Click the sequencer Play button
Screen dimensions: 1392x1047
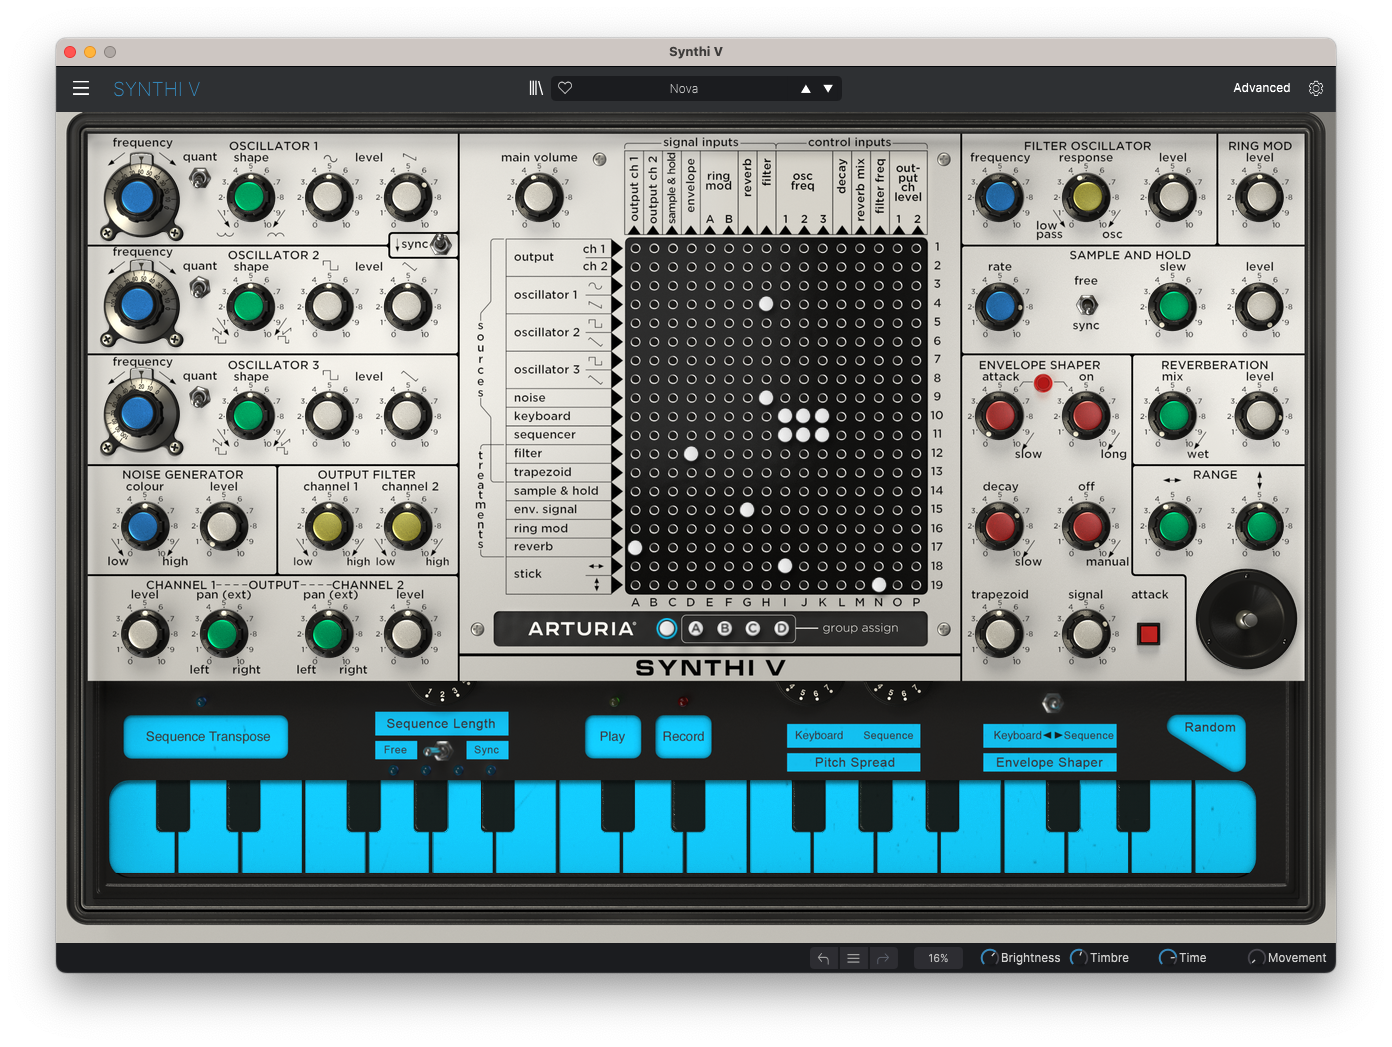(x=612, y=737)
